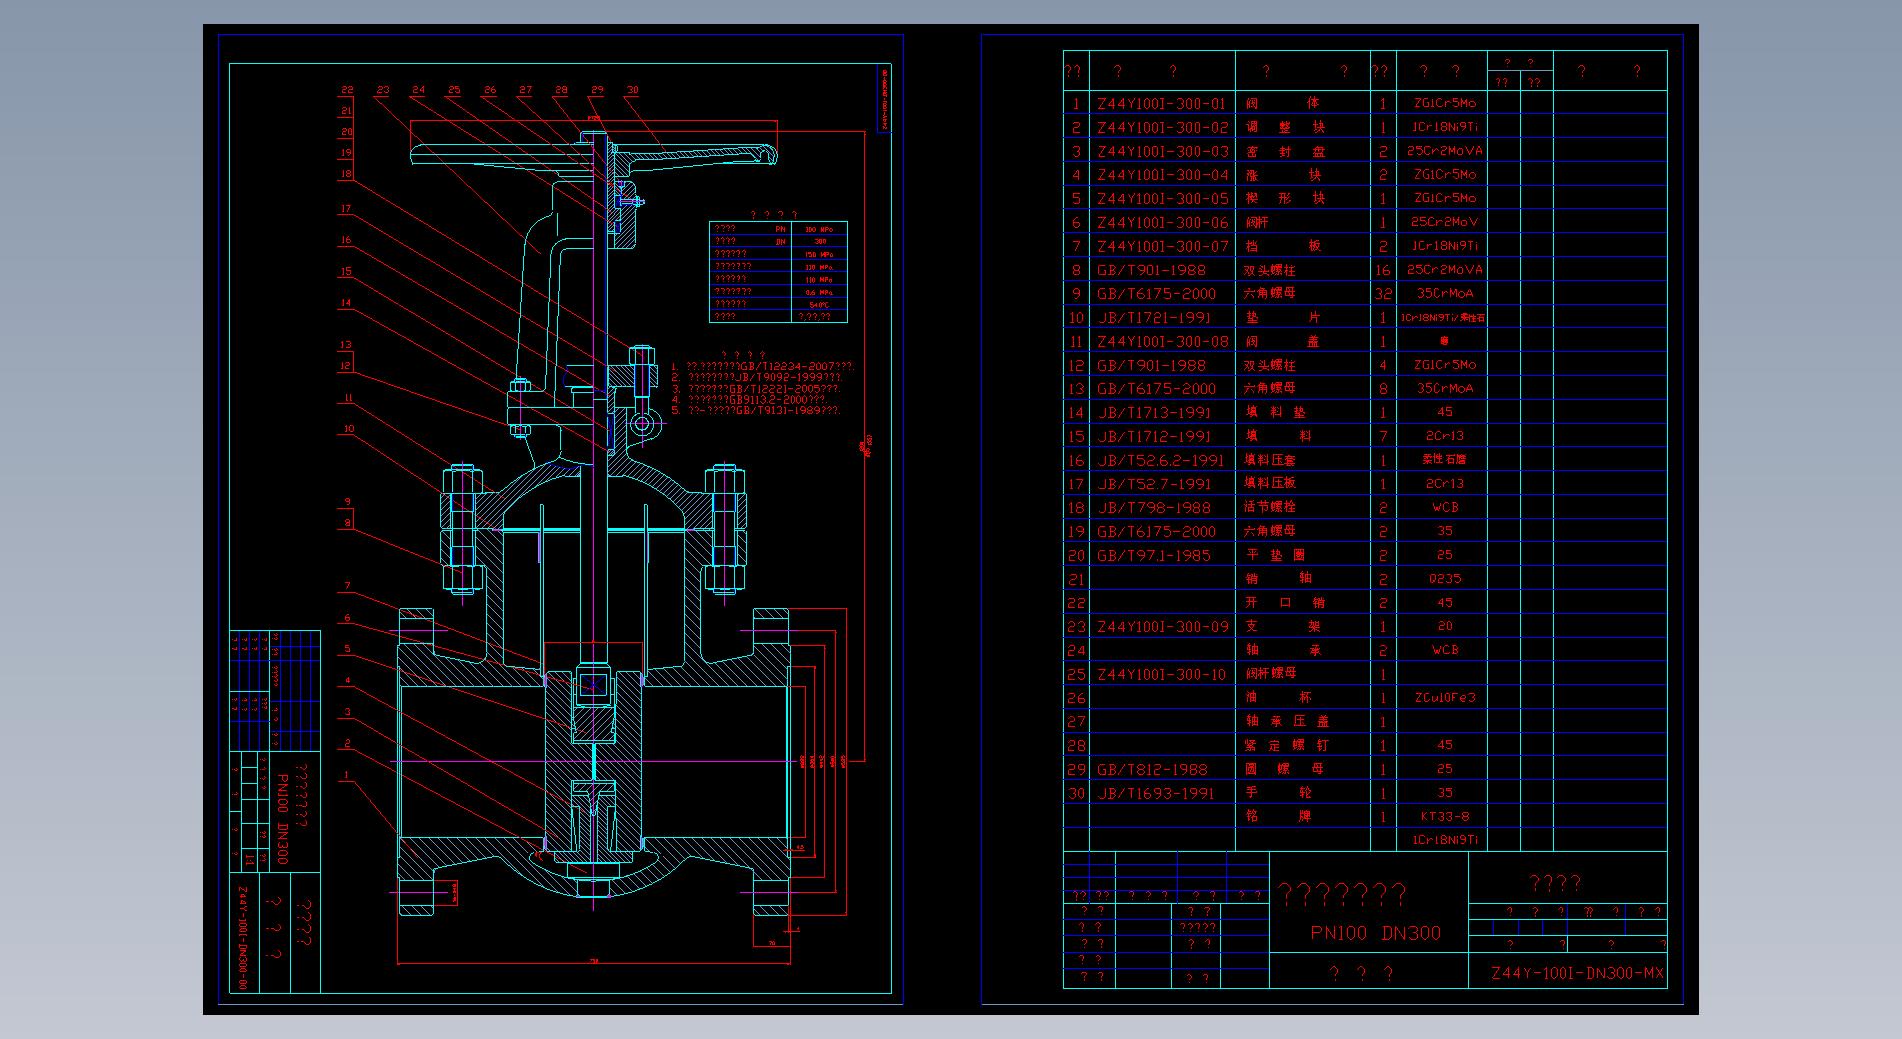This screenshot has height=1039, width=1902.
Task: Click the 填料压板 name cell
Action: 1270,483
